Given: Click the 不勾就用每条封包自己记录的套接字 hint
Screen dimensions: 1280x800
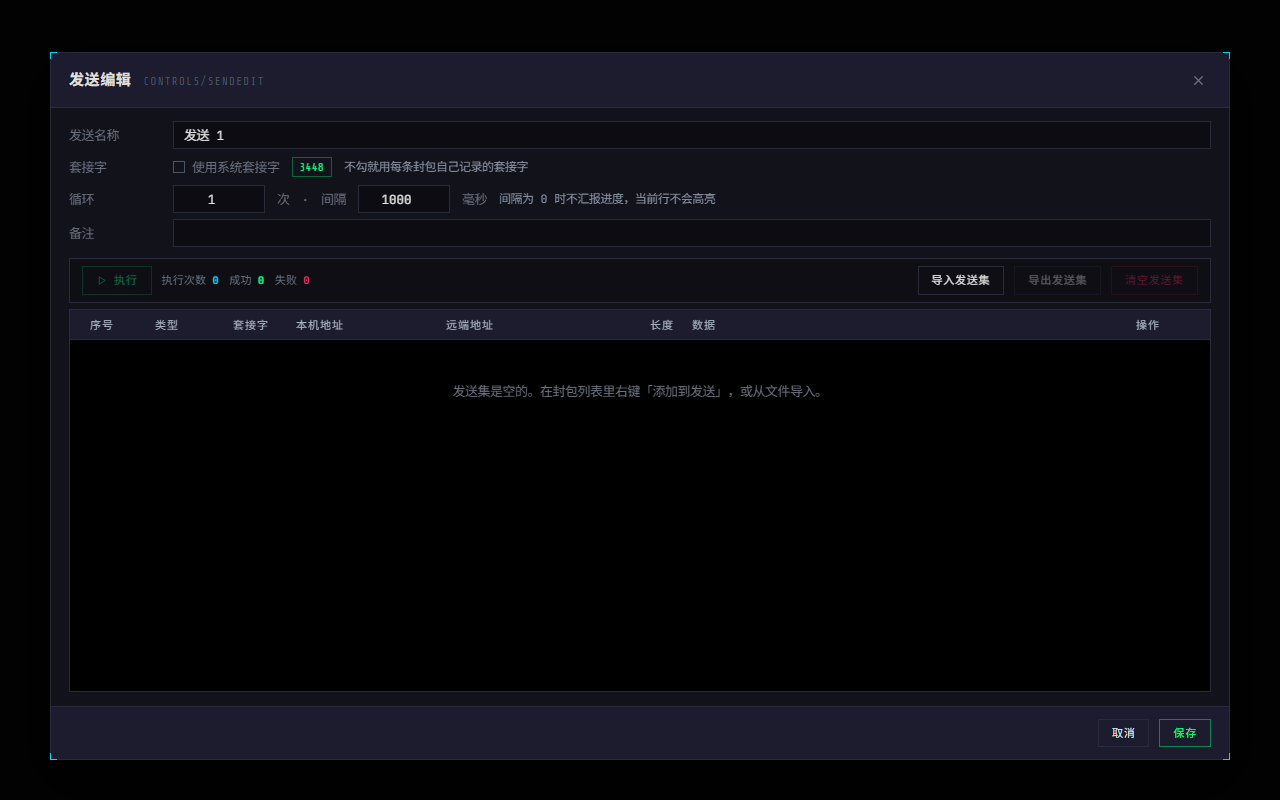Looking at the screenshot, I should click(436, 167).
